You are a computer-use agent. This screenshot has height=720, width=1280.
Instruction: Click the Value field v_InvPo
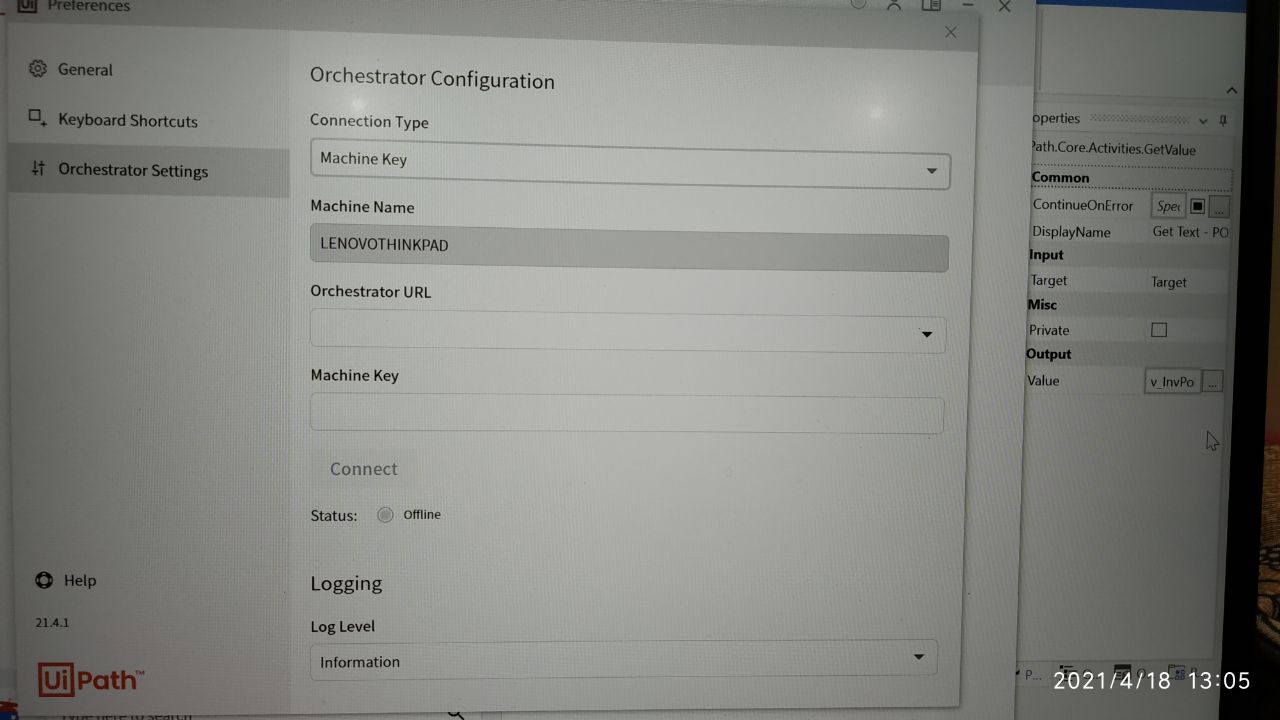tap(1172, 381)
